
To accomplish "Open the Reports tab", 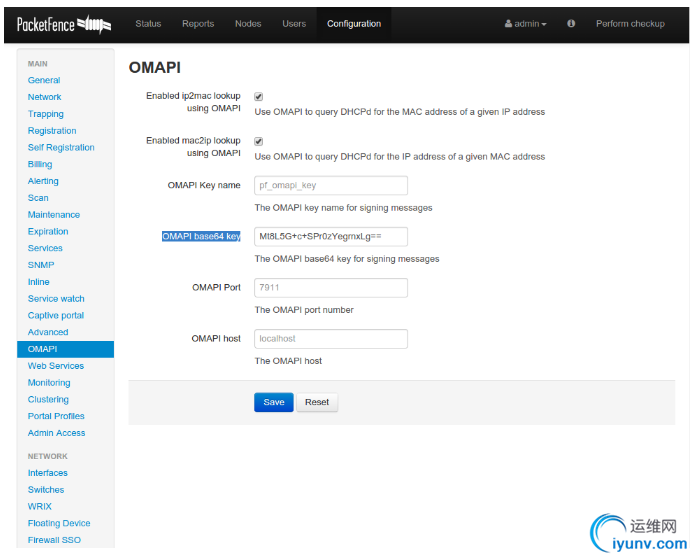I will click(x=198, y=24).
